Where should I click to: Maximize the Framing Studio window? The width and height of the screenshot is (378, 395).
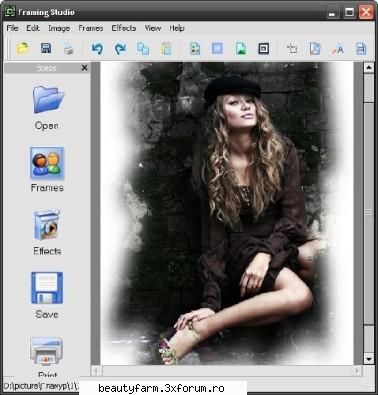349,13
